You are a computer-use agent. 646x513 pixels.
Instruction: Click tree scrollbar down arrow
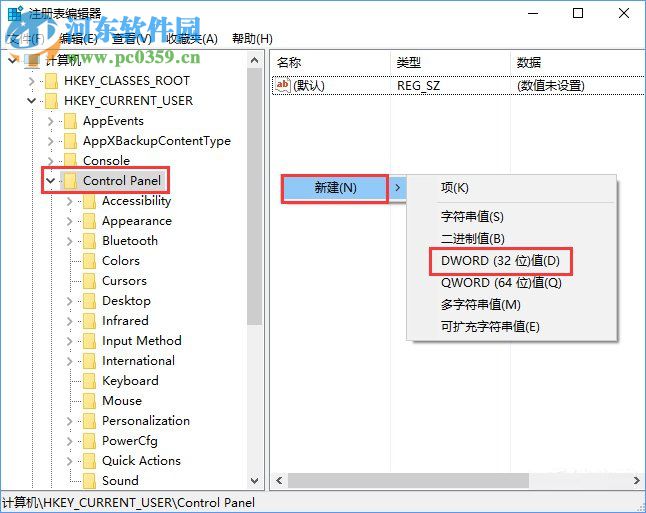point(255,480)
